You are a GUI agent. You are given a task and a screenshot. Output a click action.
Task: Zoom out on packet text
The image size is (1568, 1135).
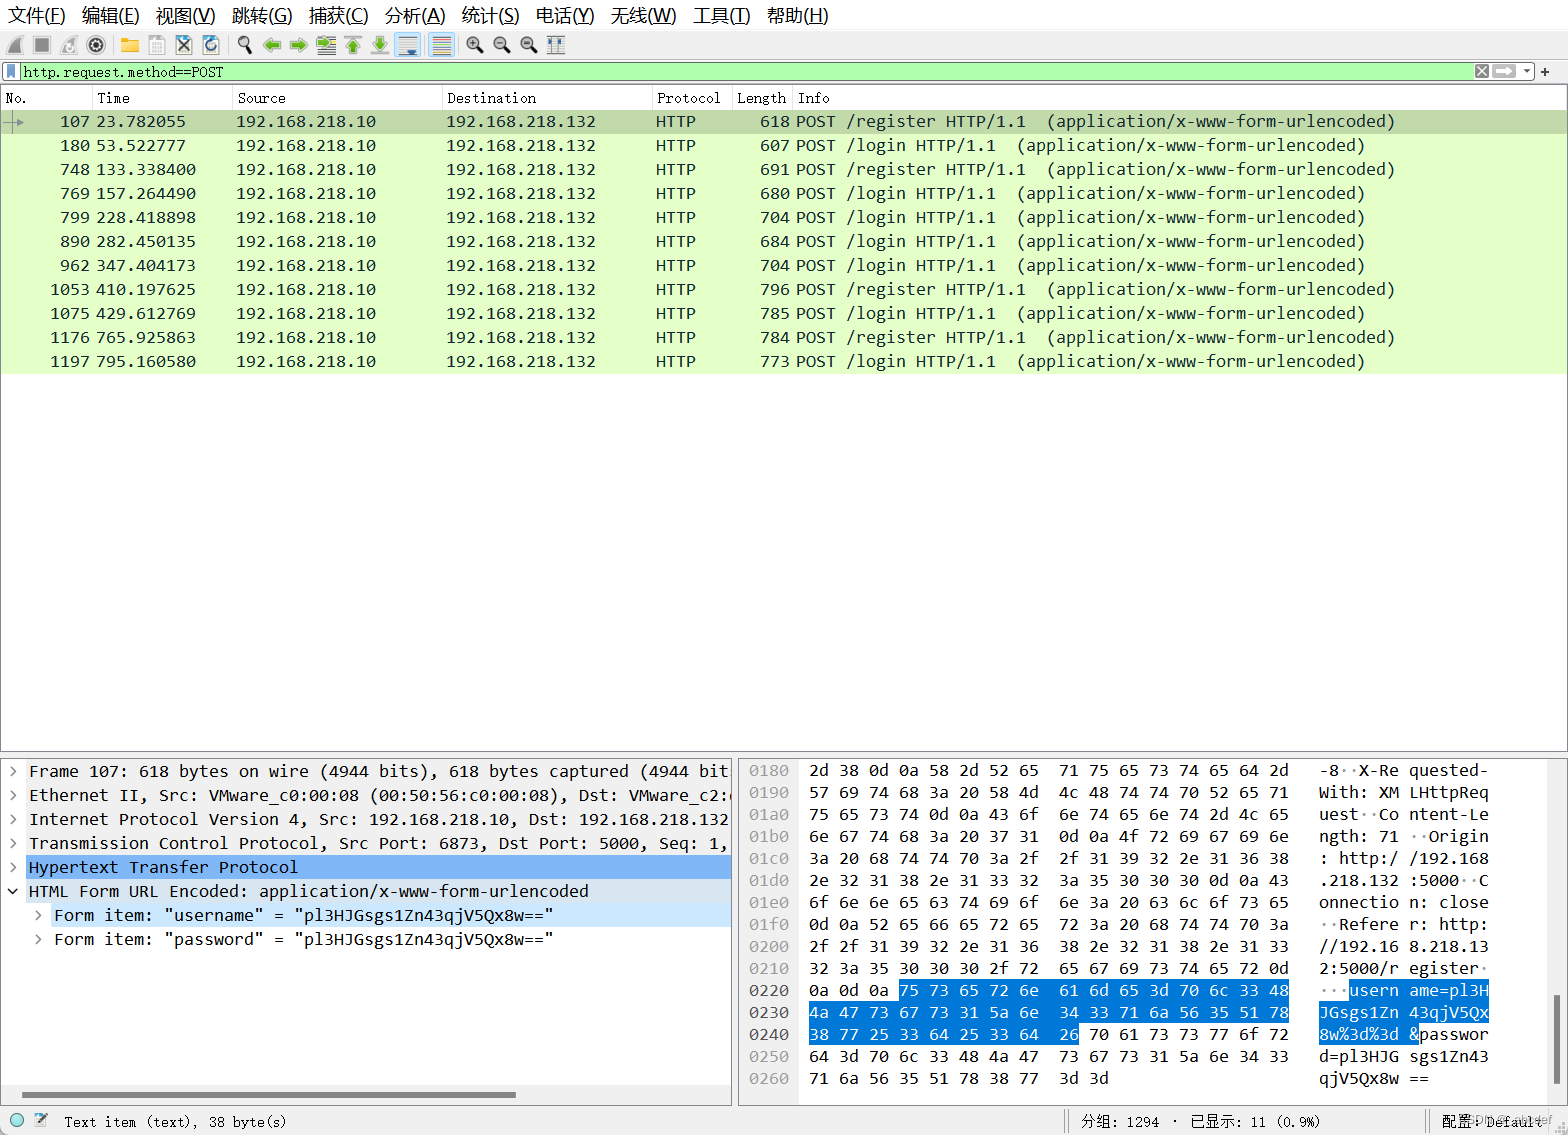(x=502, y=45)
